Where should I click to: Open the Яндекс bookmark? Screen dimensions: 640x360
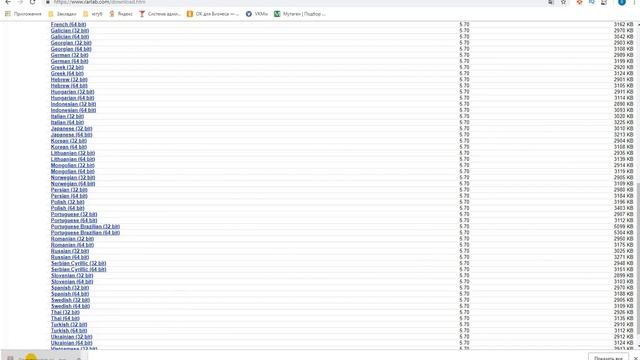[121, 14]
